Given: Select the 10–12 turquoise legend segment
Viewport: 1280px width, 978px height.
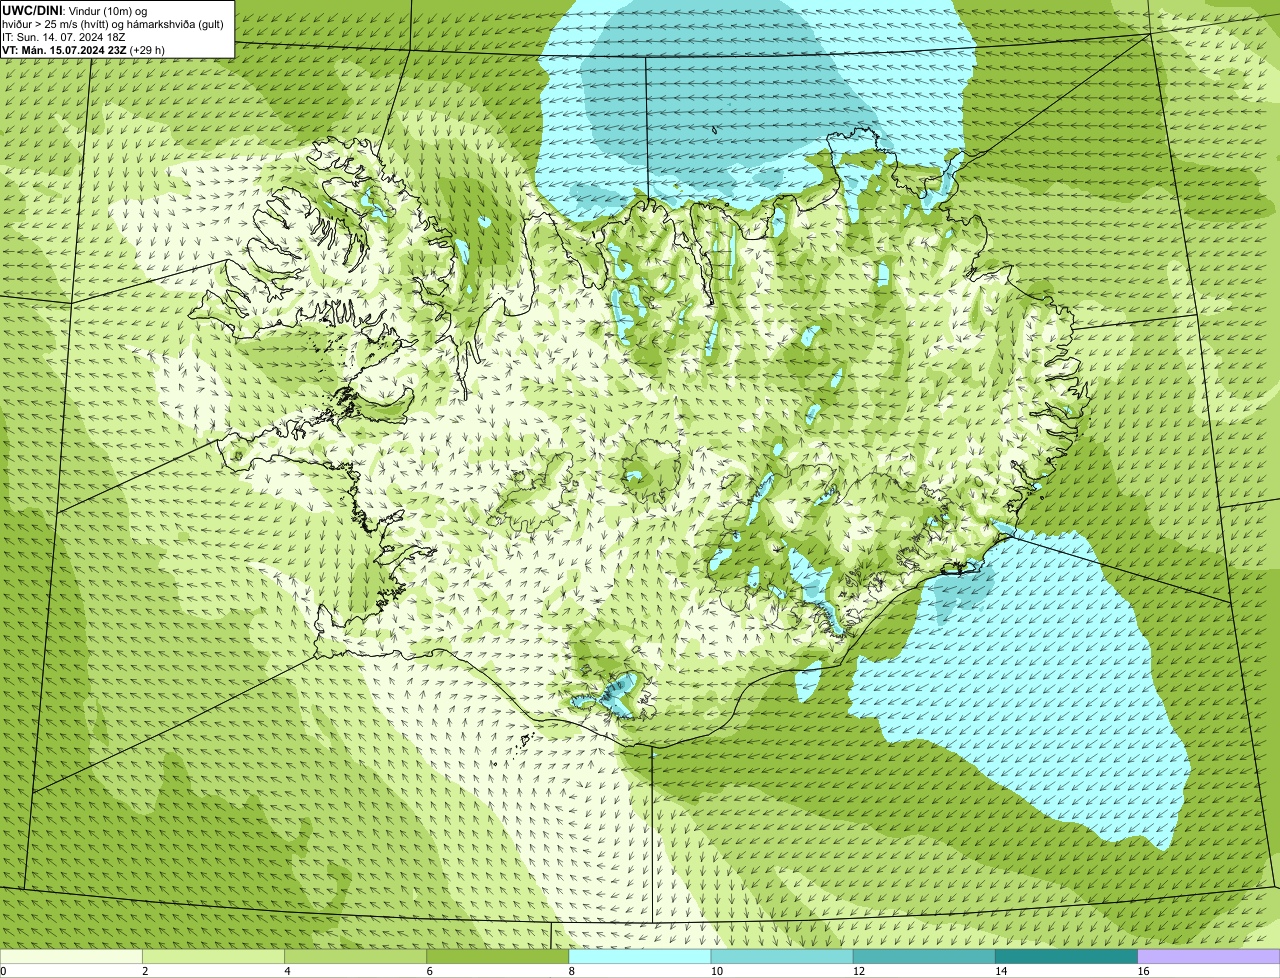Looking at the screenshot, I should tap(782, 957).
